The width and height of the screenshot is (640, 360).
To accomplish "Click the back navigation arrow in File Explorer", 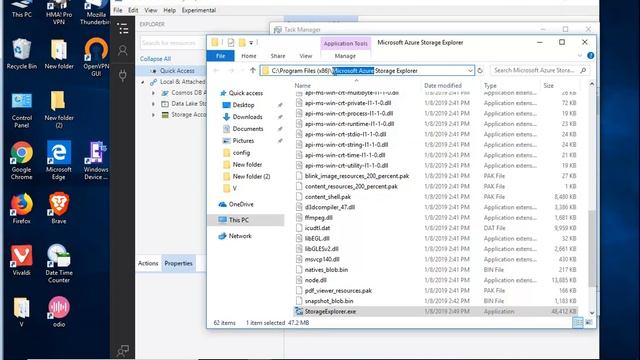I will point(216,71).
